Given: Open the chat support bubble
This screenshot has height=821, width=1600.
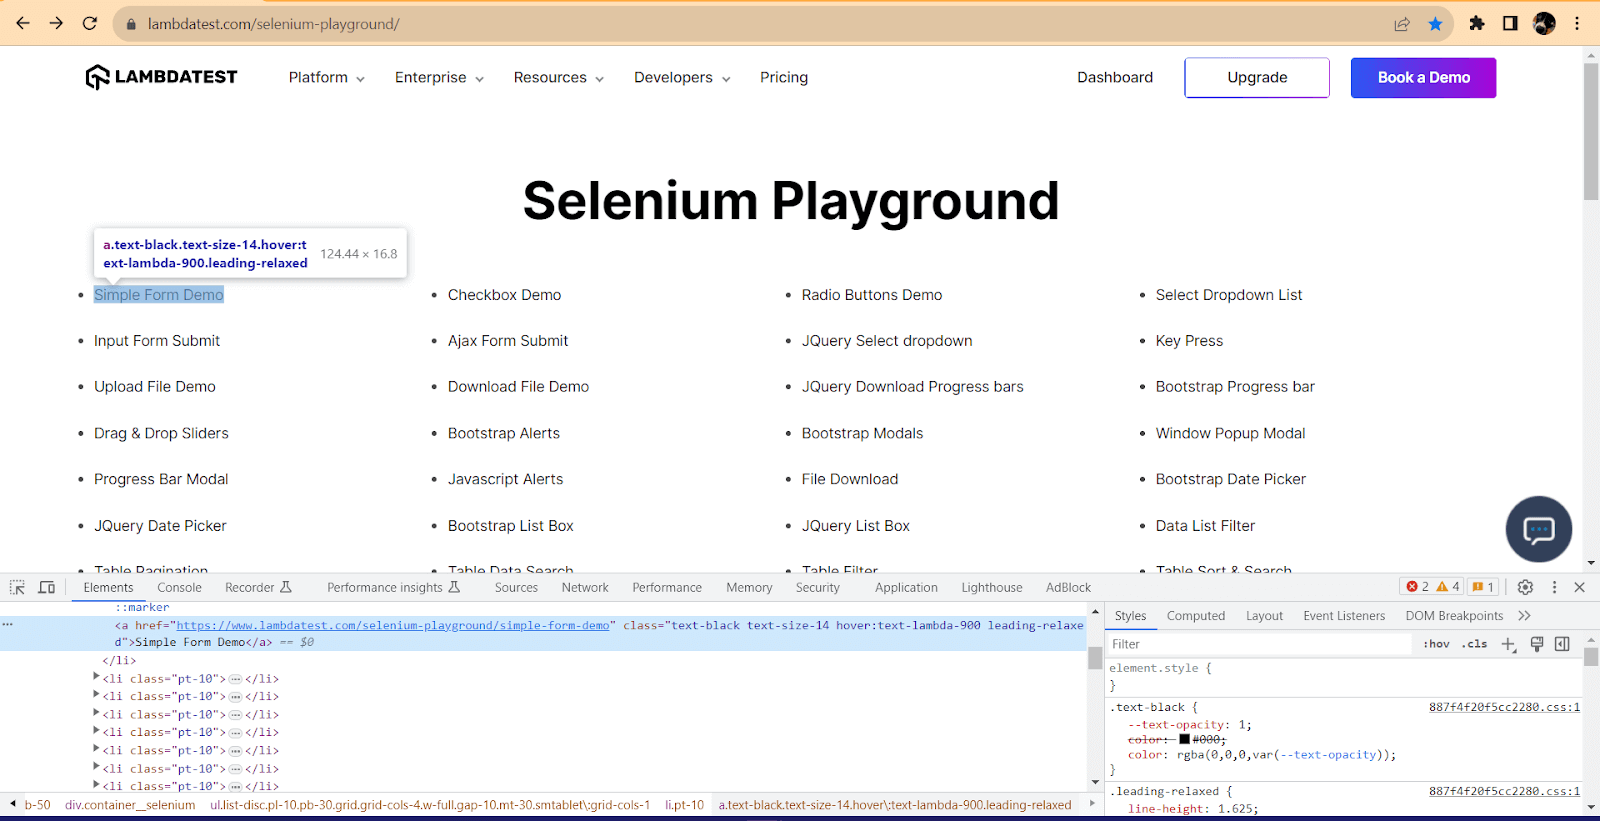Looking at the screenshot, I should pos(1538,529).
